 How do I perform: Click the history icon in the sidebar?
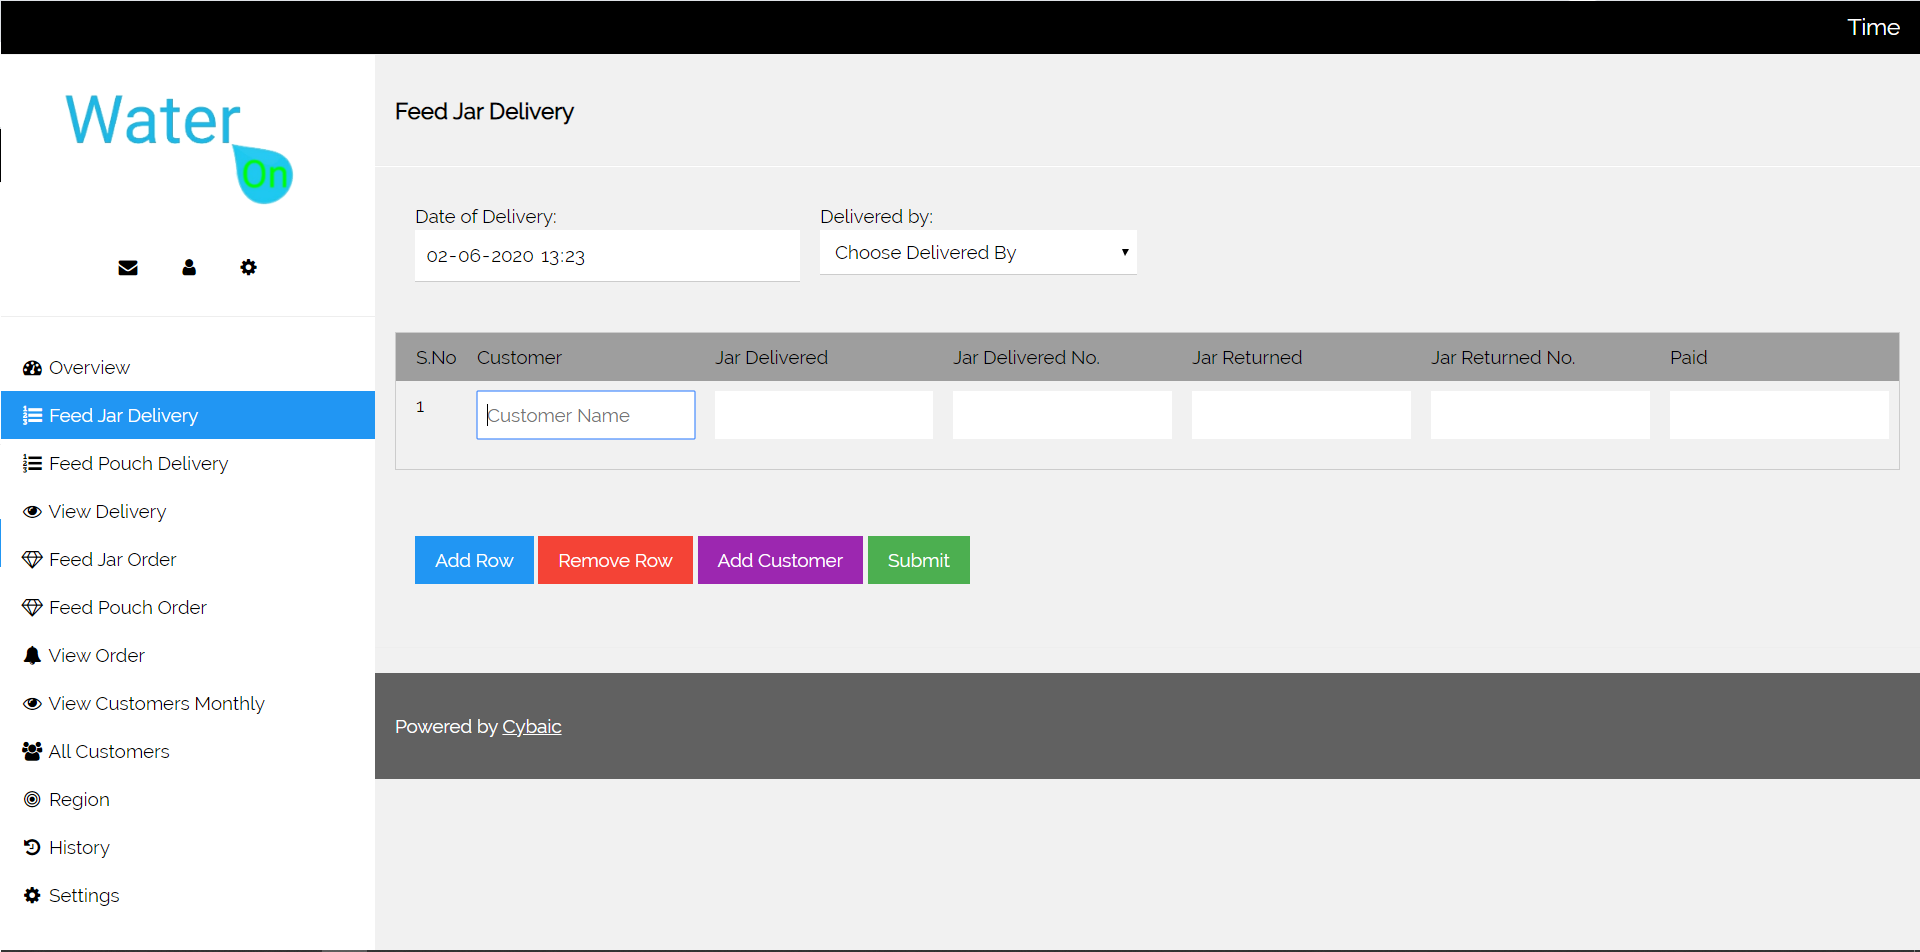click(x=32, y=848)
